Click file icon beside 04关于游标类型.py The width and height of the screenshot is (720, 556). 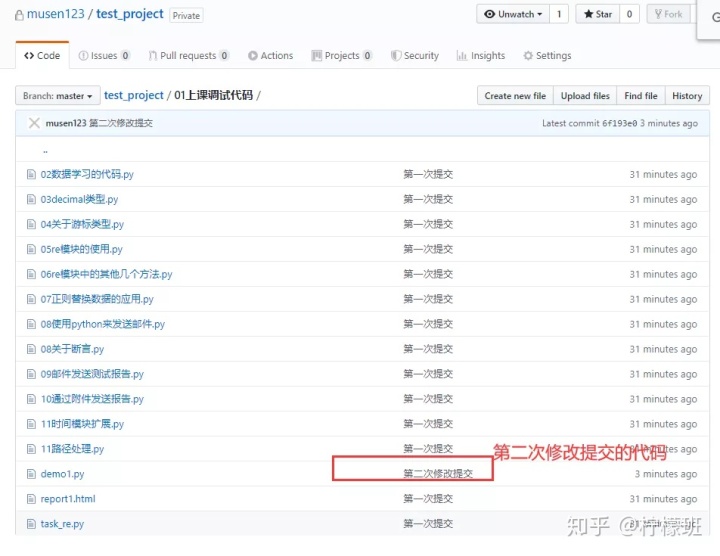click(31, 224)
